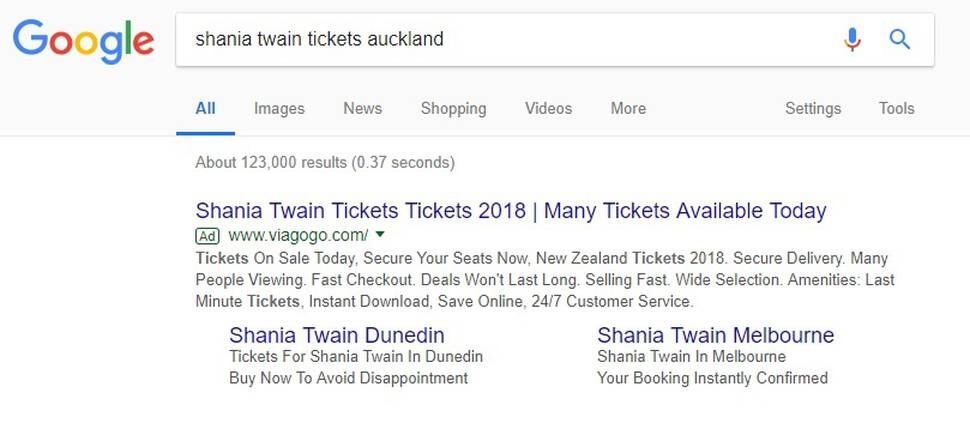
Task: Open the Shania Twain Dunedin sitelink
Action: point(337,335)
